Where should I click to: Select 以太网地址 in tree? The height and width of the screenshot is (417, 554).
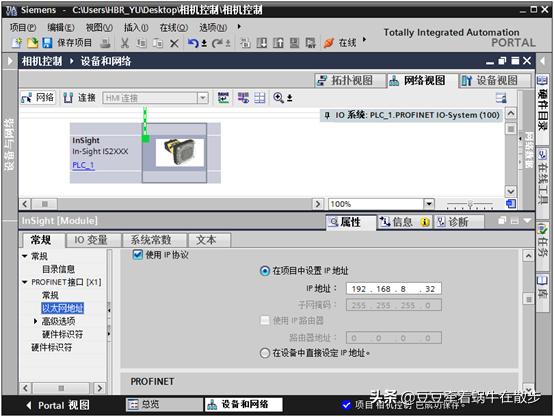62,308
